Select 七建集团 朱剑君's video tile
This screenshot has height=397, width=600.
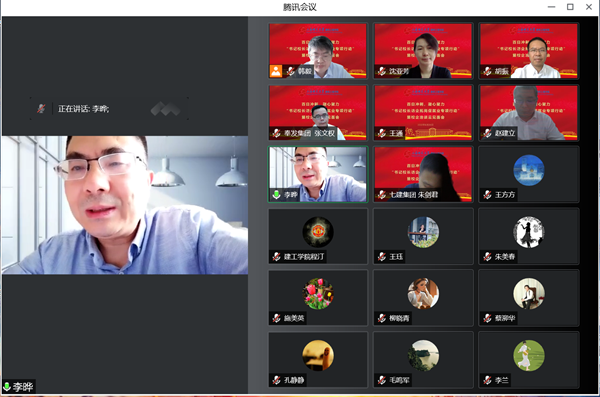(423, 174)
